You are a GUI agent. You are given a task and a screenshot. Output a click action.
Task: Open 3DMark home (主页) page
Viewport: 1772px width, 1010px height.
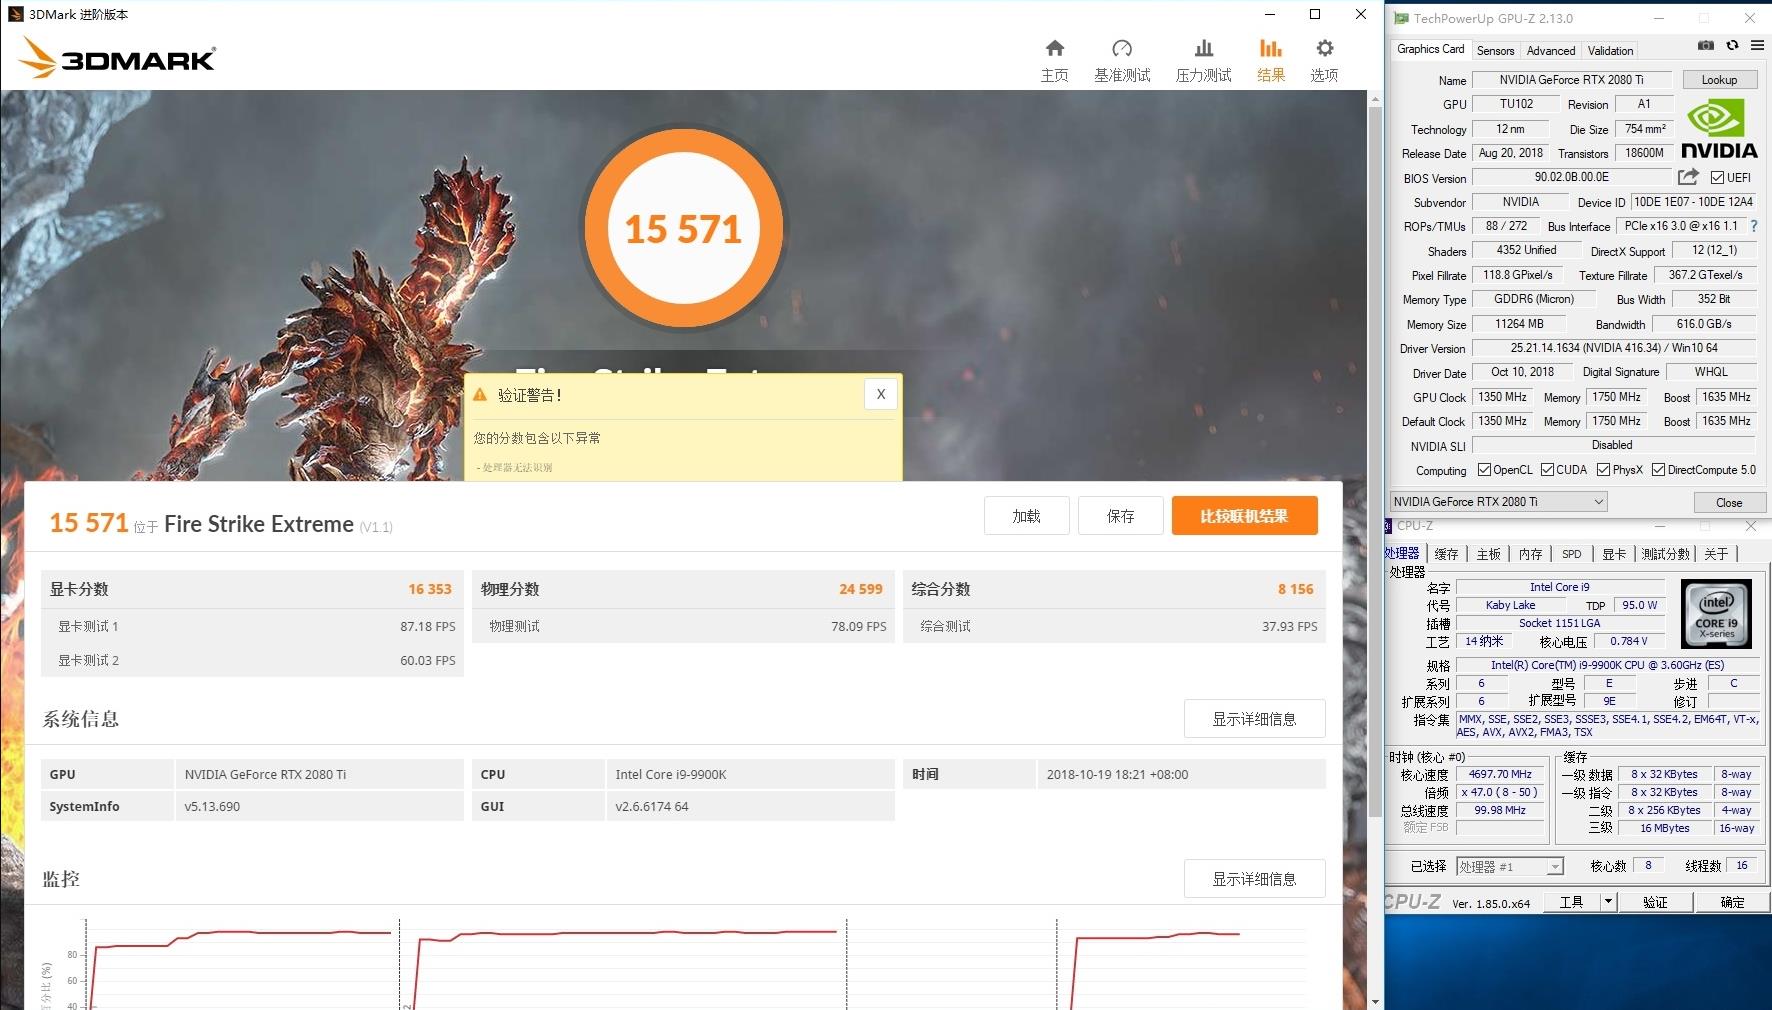[1054, 60]
